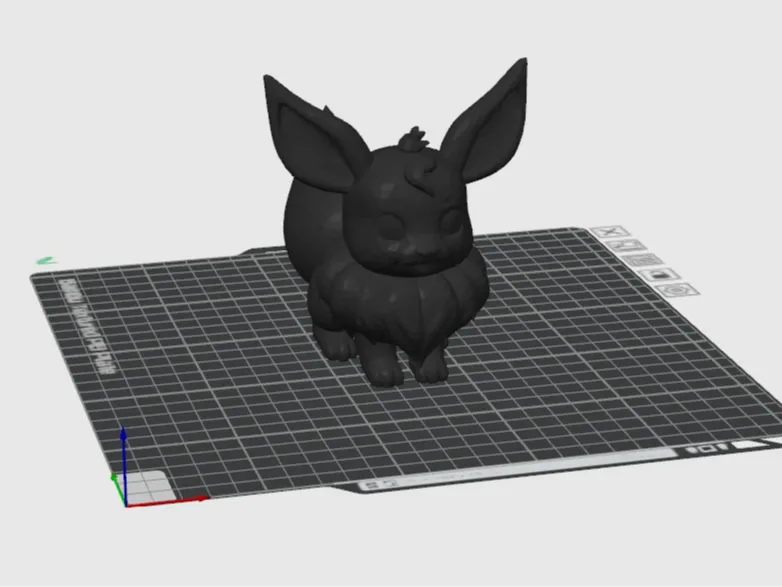Viewport: 782px width, 587px height.
Task: Auto-orient objects using the second plate icon
Action: [x=627, y=246]
